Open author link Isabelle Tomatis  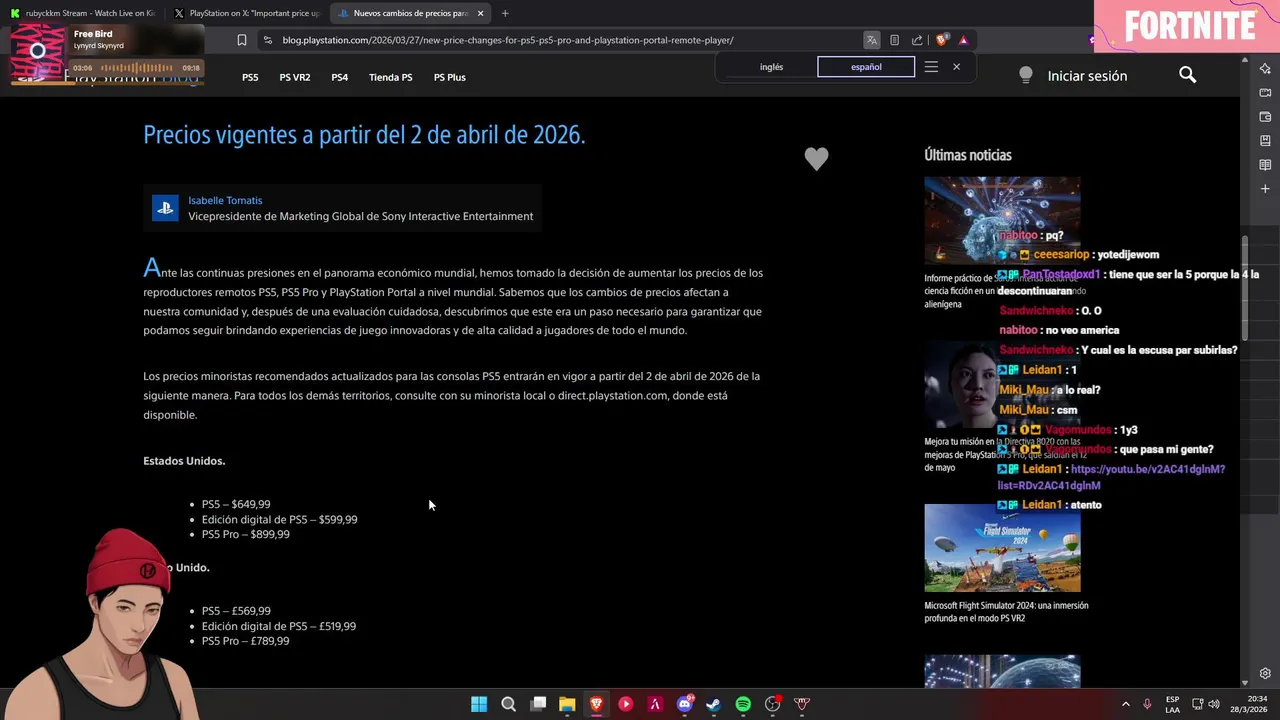click(225, 200)
